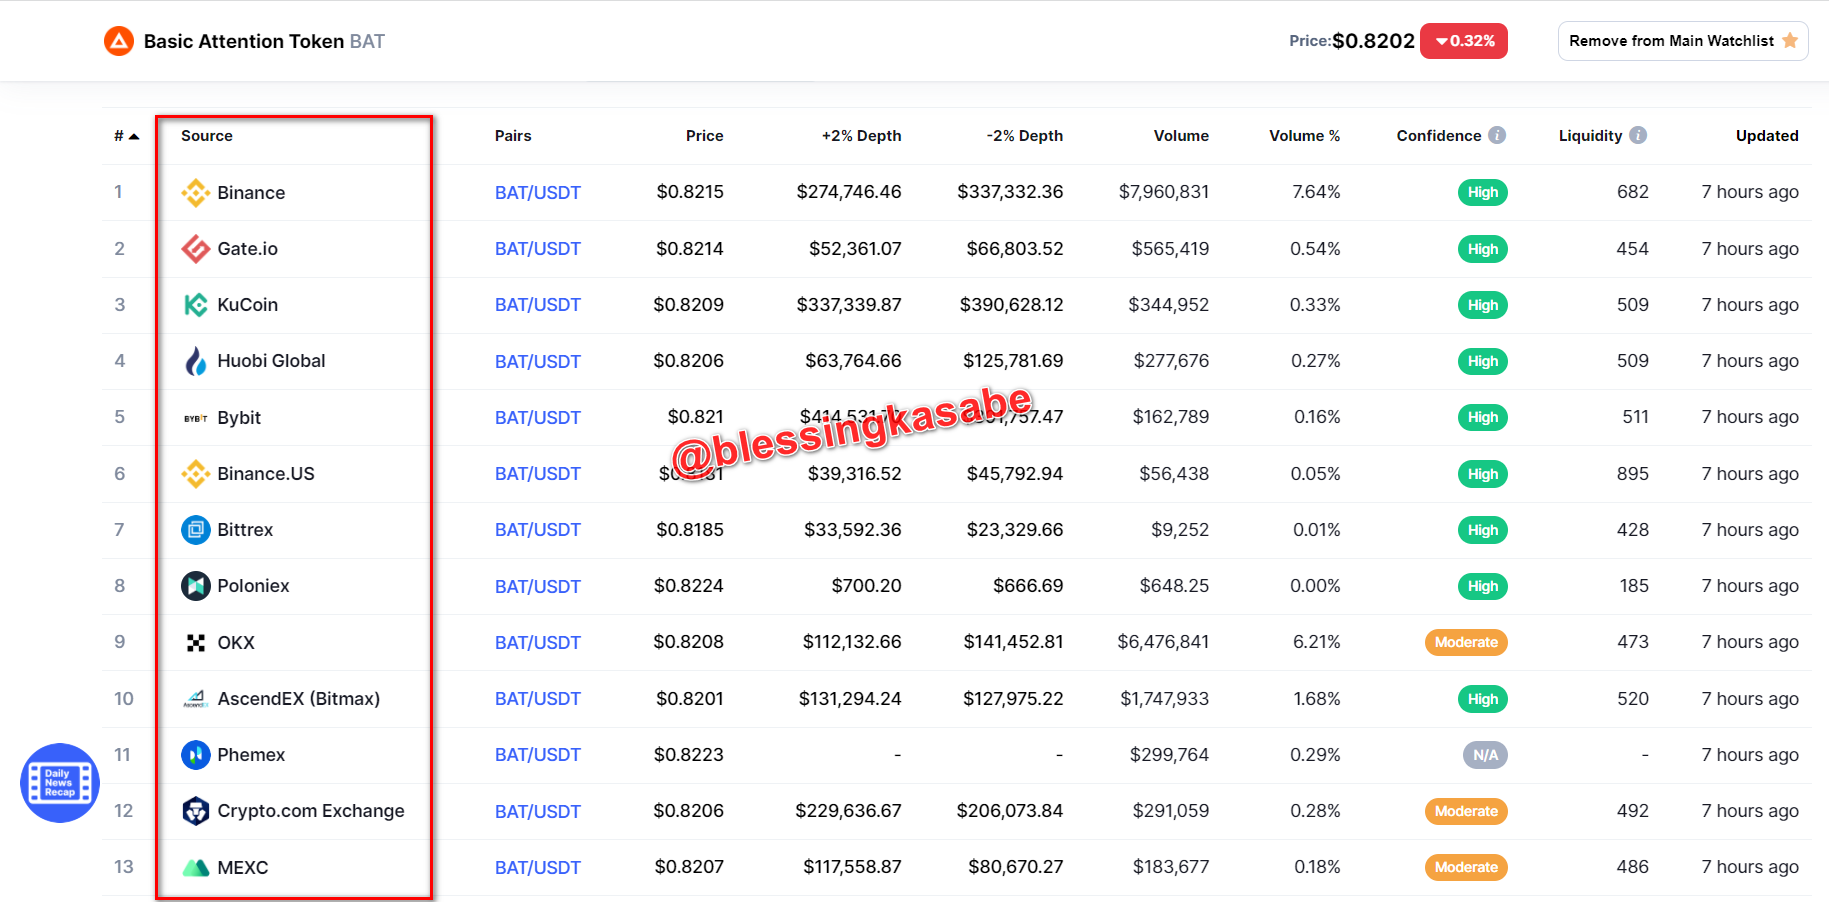Sort the table by the # column
1829x902 pixels.
point(126,136)
